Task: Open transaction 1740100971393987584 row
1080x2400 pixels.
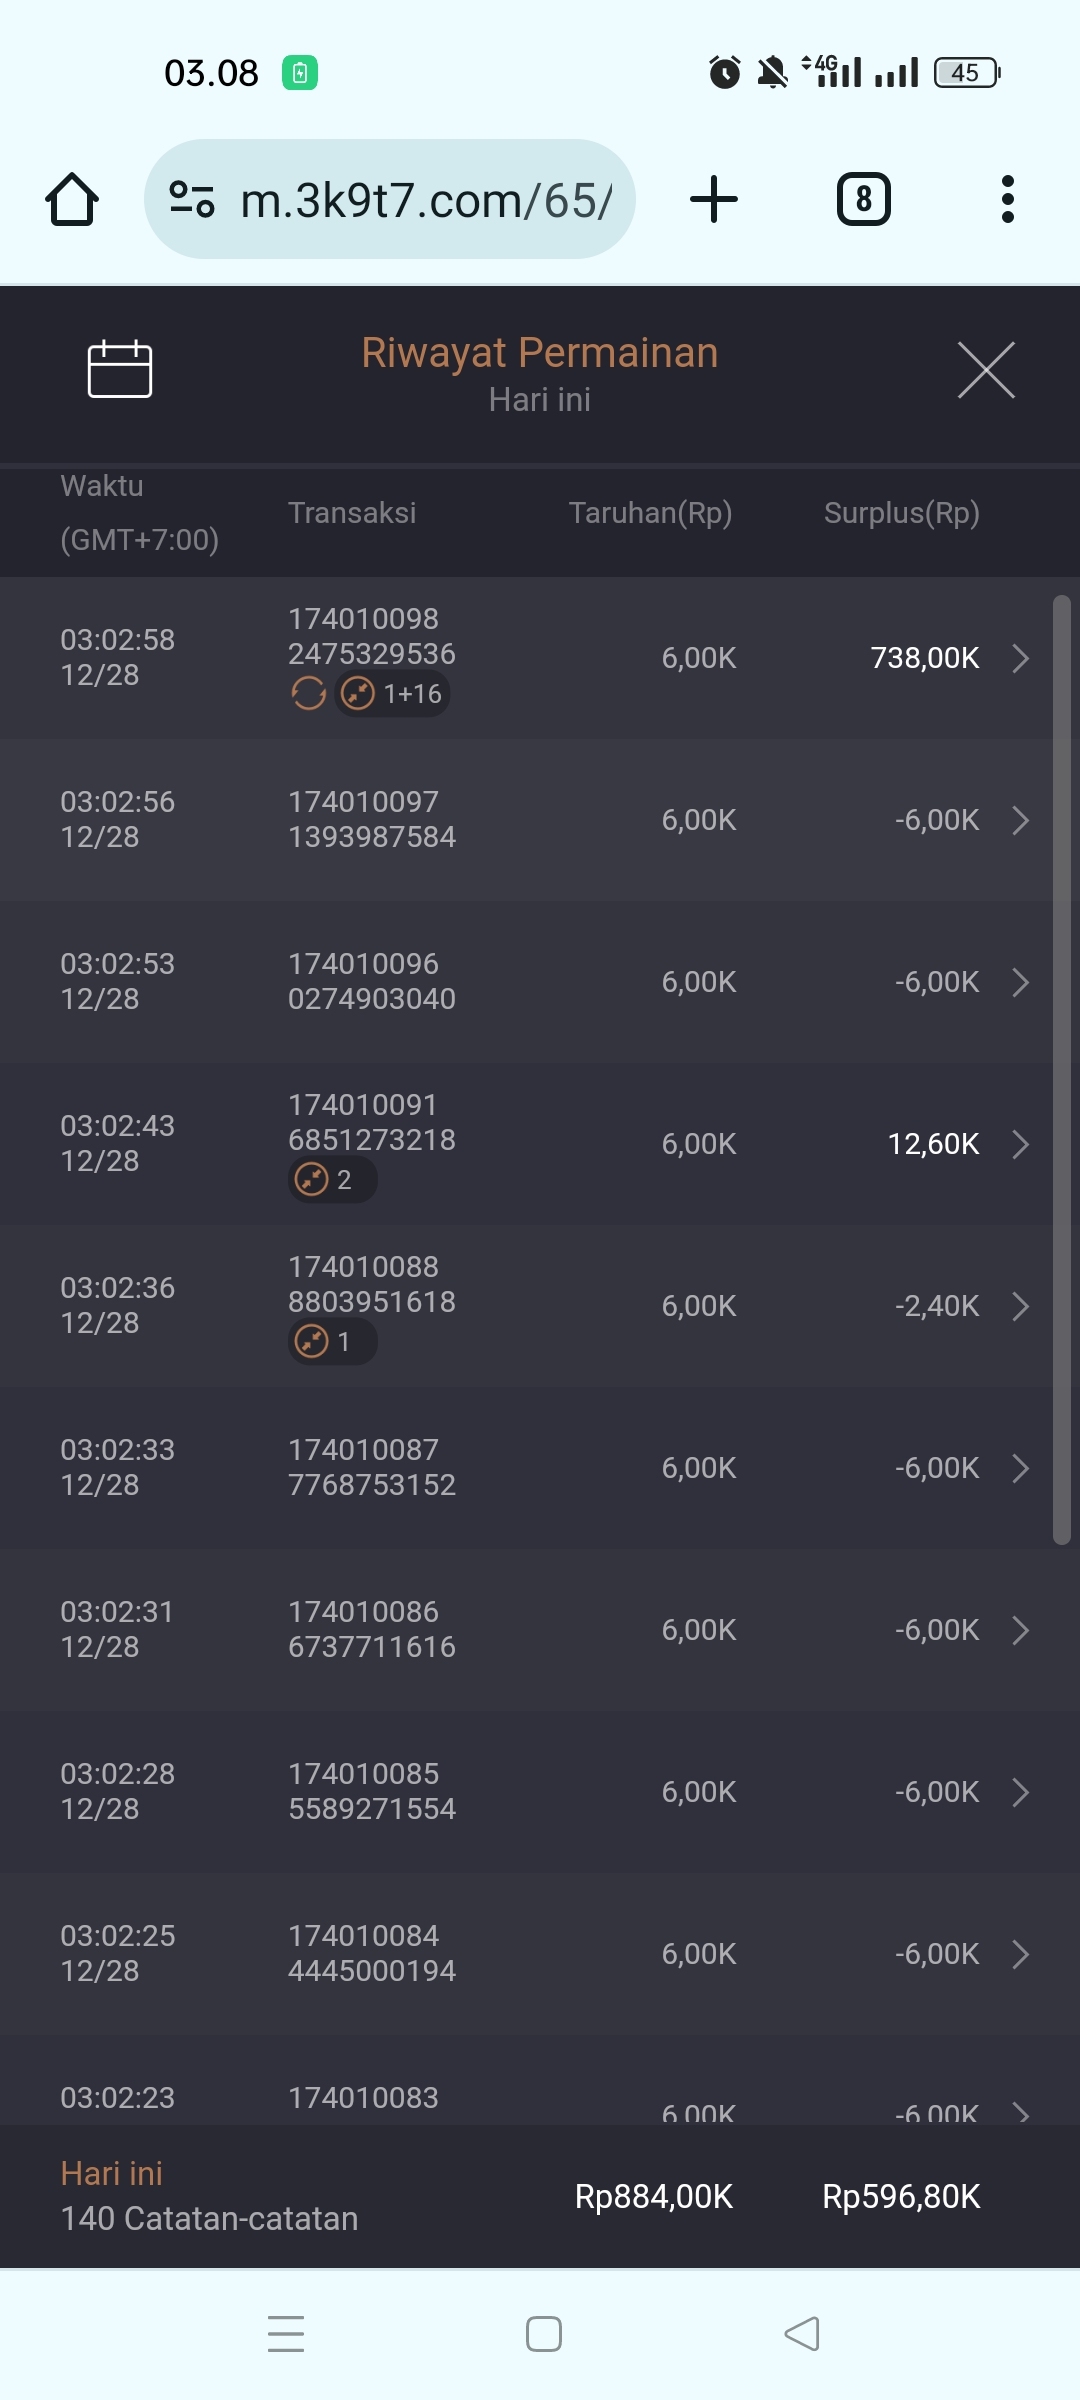Action: (372, 820)
